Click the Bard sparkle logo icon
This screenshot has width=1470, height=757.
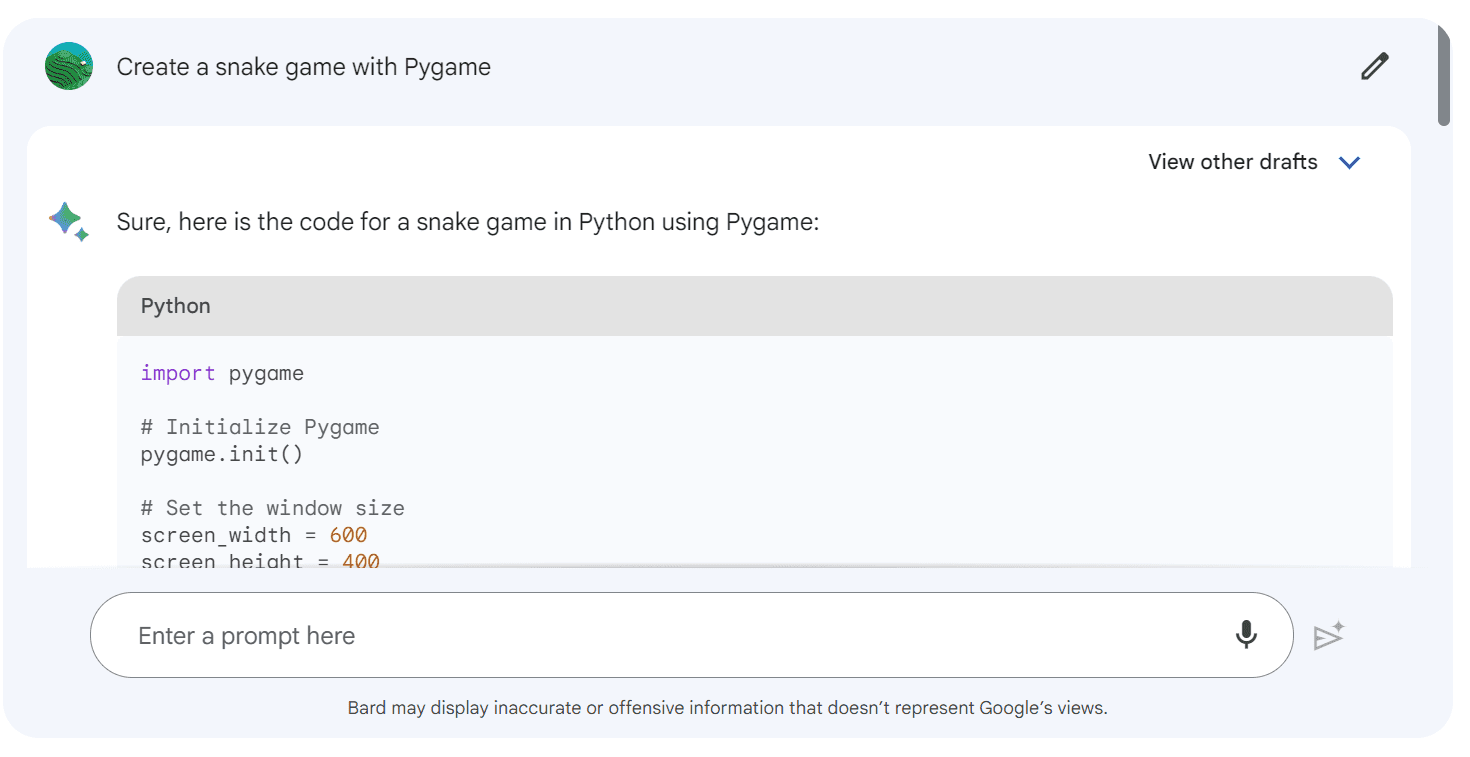coord(69,221)
